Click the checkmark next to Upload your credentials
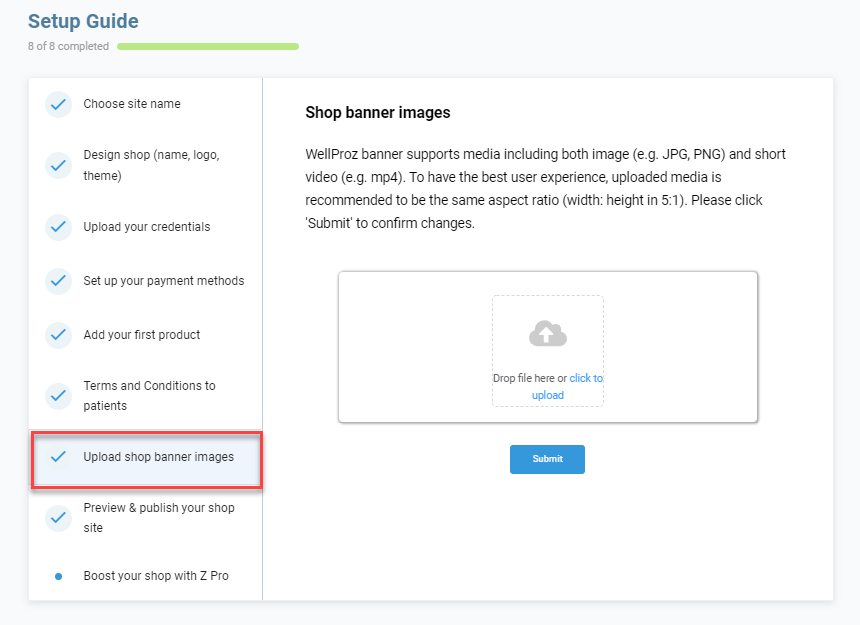The image size is (860, 625). tap(58, 227)
